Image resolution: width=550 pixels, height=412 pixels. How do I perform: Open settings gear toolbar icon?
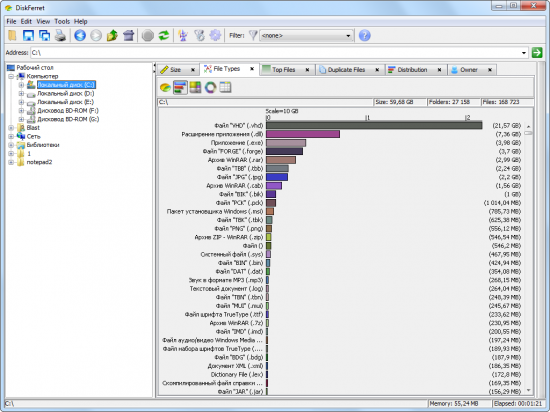pos(215,35)
